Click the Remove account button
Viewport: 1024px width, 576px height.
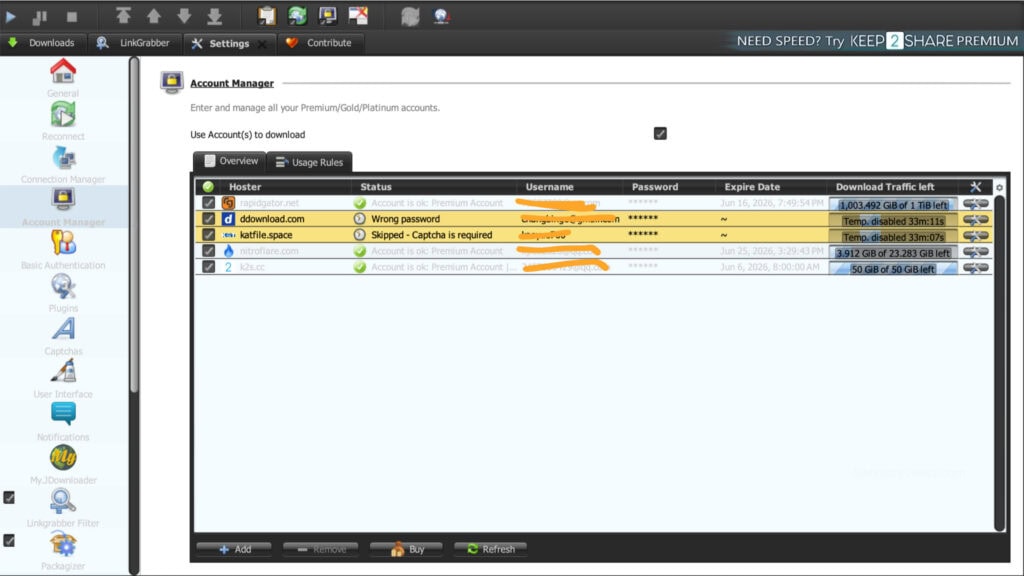click(321, 549)
